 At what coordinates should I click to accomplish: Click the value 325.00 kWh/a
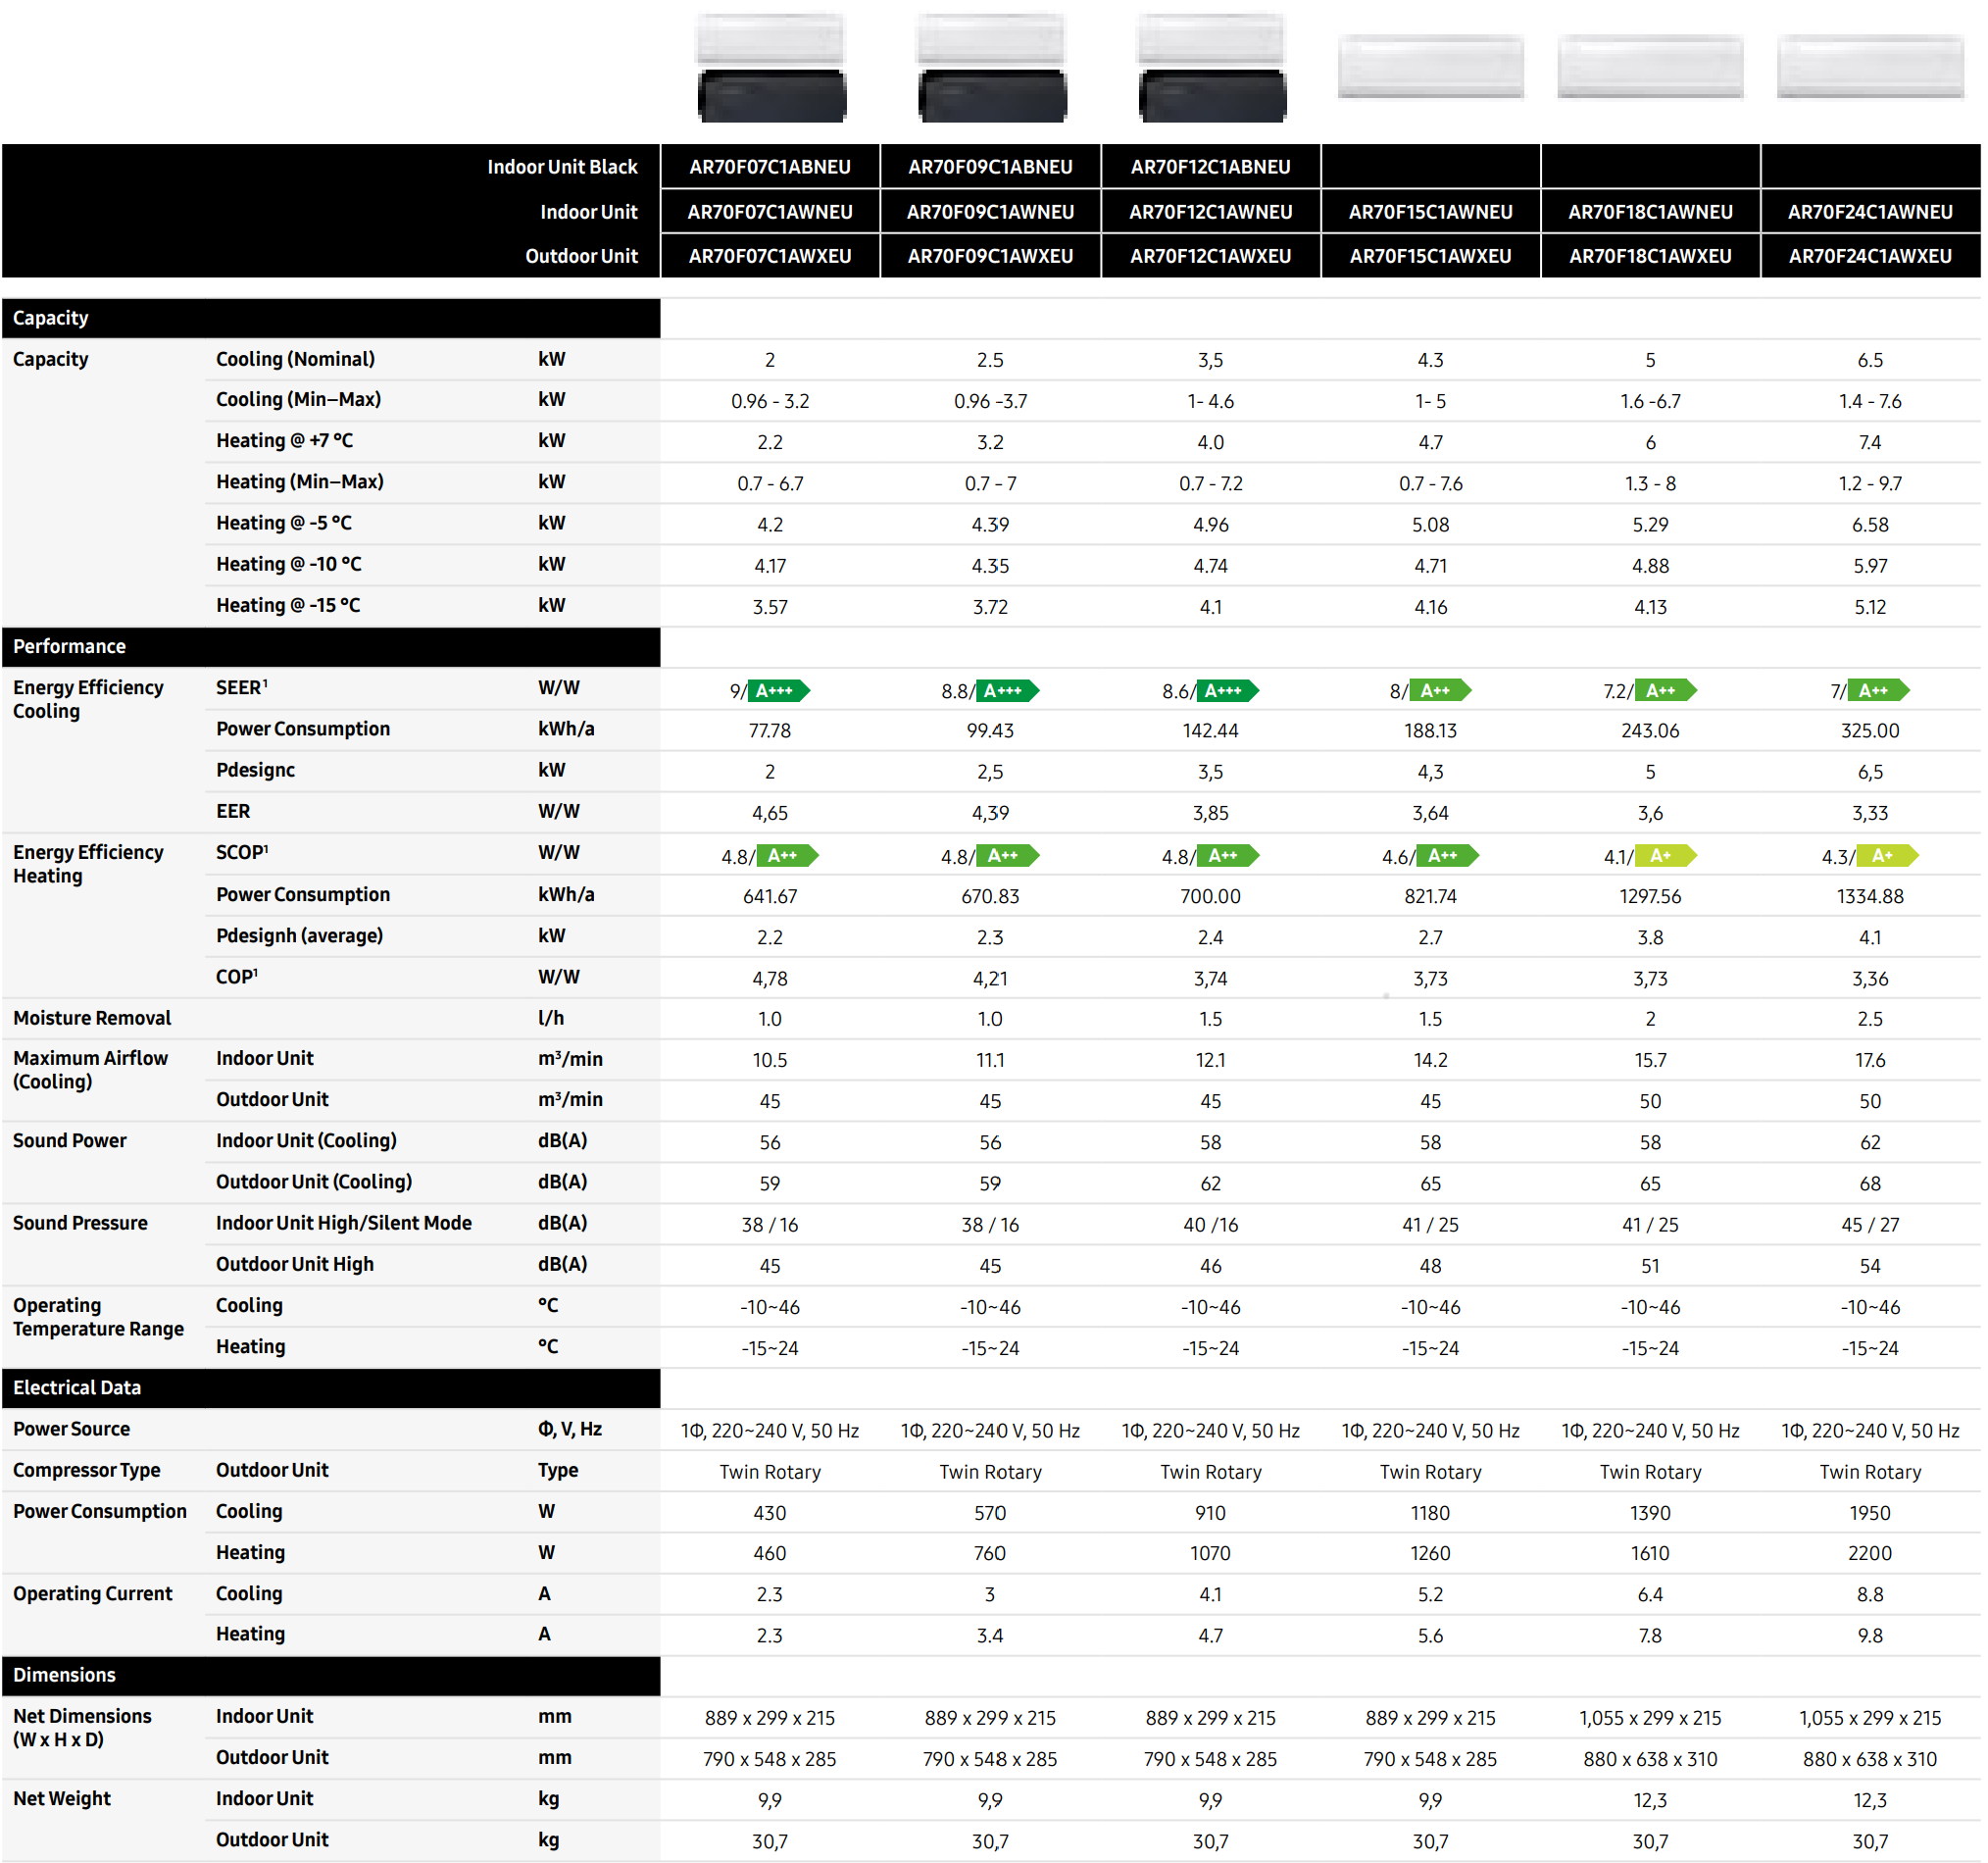[1871, 731]
